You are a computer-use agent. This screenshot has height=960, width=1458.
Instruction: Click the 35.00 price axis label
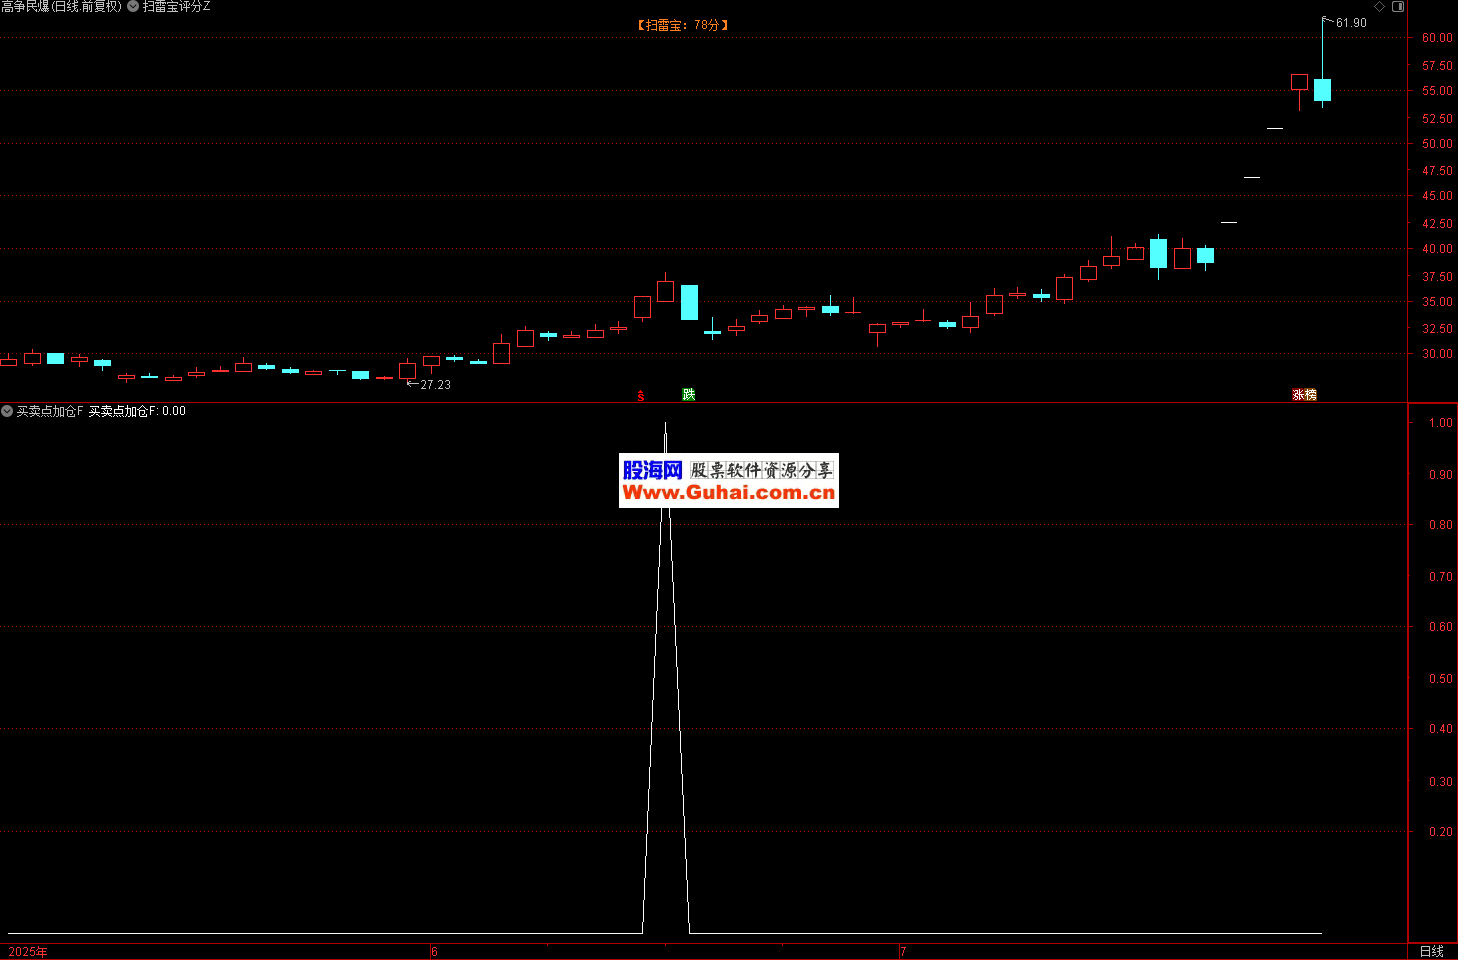[x=1437, y=302]
